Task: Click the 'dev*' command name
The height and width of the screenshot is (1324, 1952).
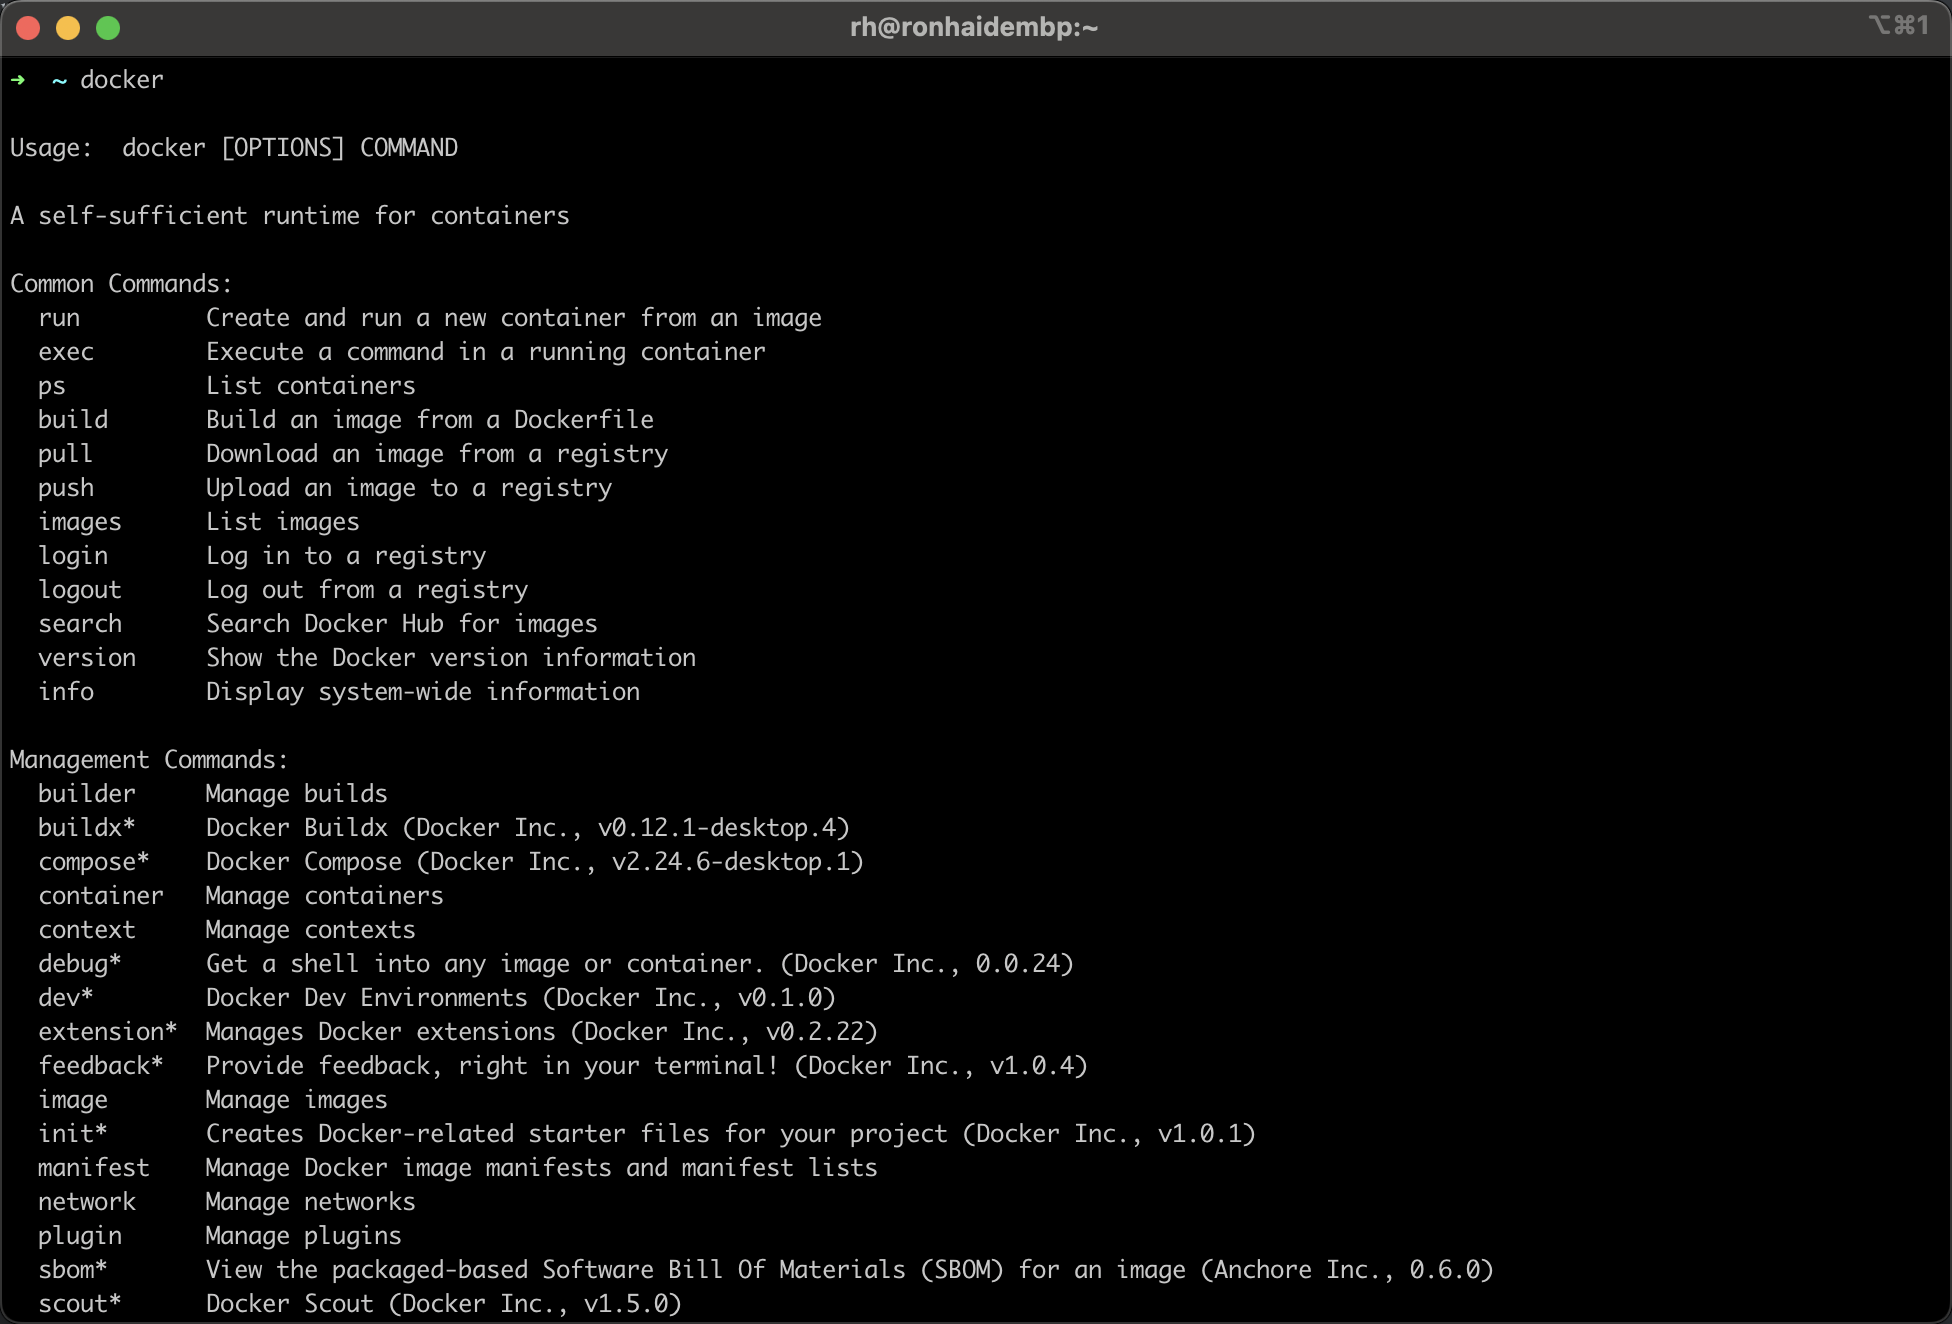Action: pos(66,998)
